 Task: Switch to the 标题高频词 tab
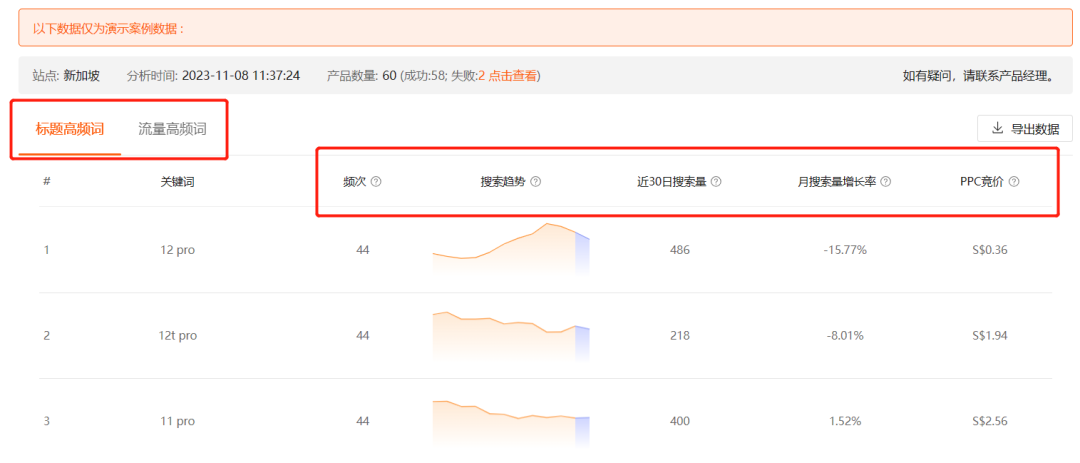point(70,129)
